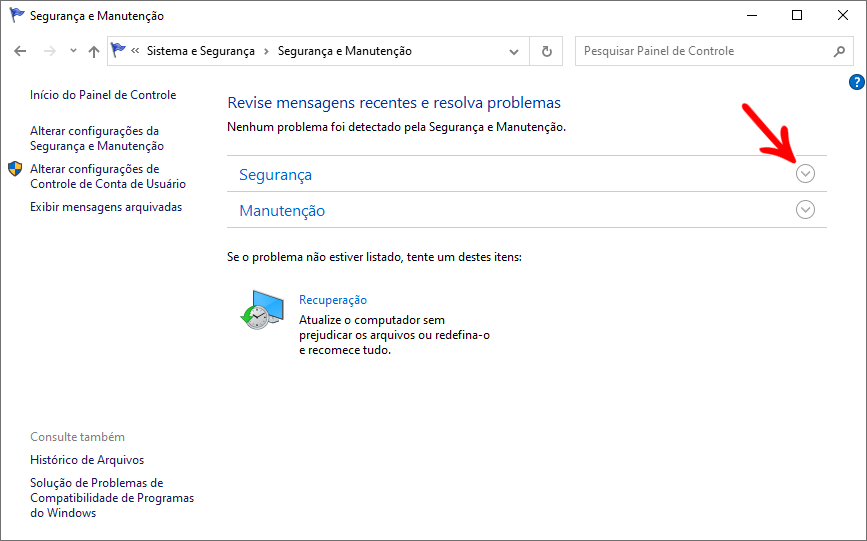The height and width of the screenshot is (541, 867).
Task: Open Solução de Problemas de Compatibilidade link
Action: coord(112,498)
